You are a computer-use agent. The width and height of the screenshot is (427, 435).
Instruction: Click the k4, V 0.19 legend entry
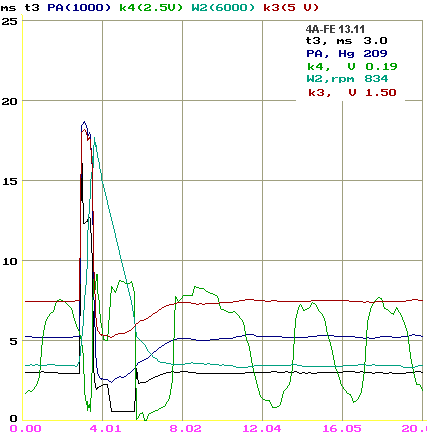[x=352, y=67]
